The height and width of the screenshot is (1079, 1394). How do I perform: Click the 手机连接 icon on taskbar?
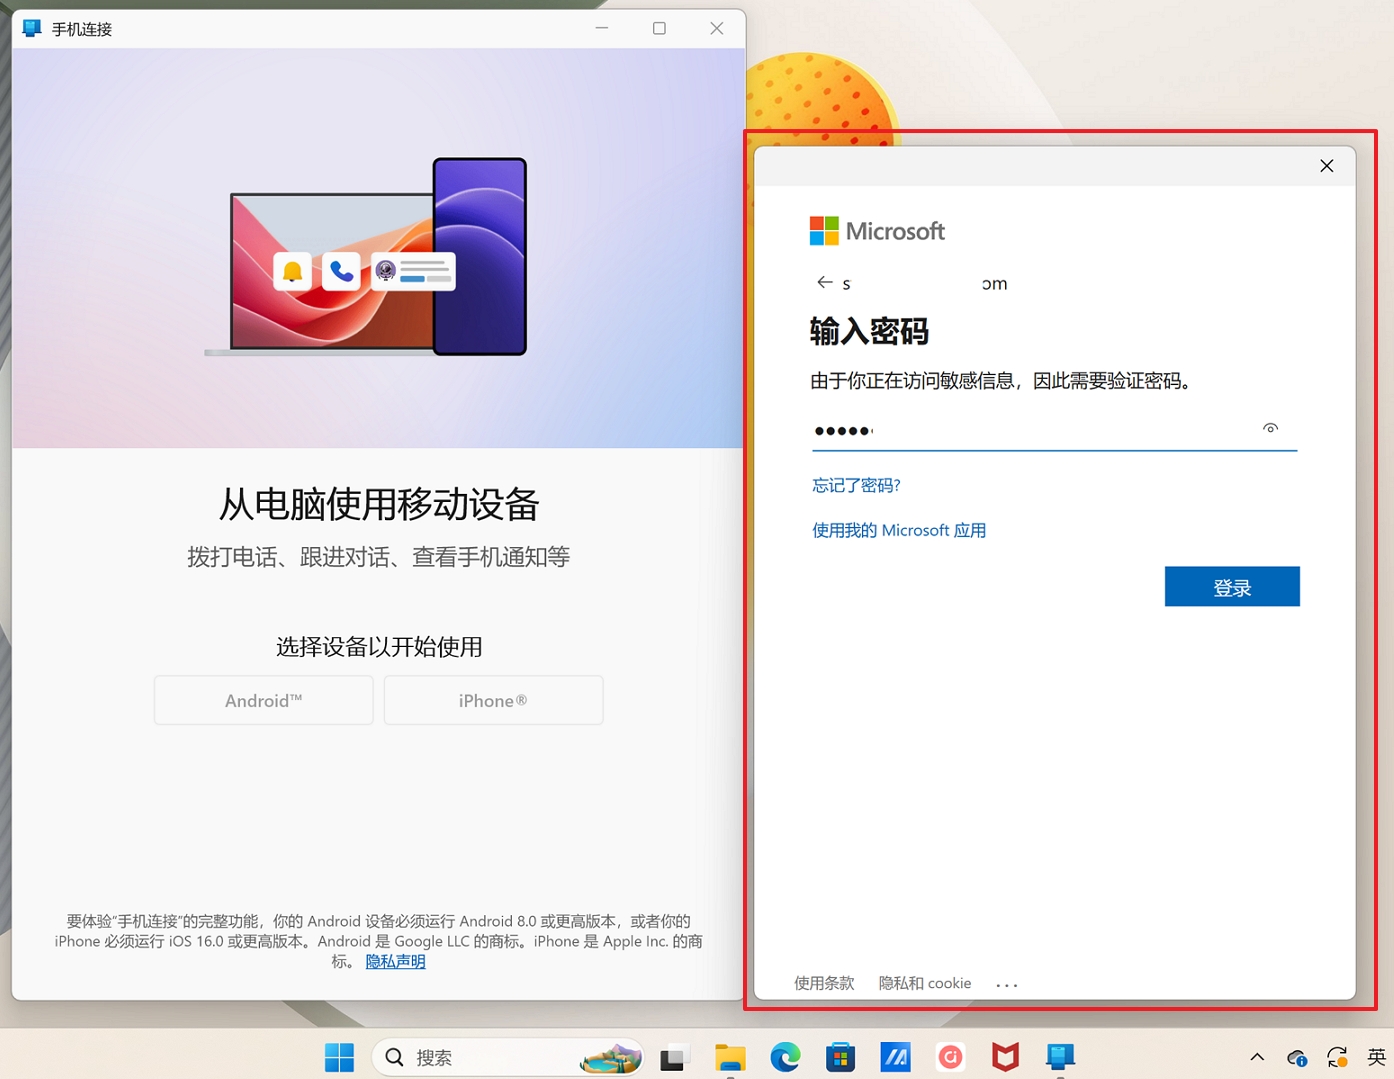tap(1060, 1057)
